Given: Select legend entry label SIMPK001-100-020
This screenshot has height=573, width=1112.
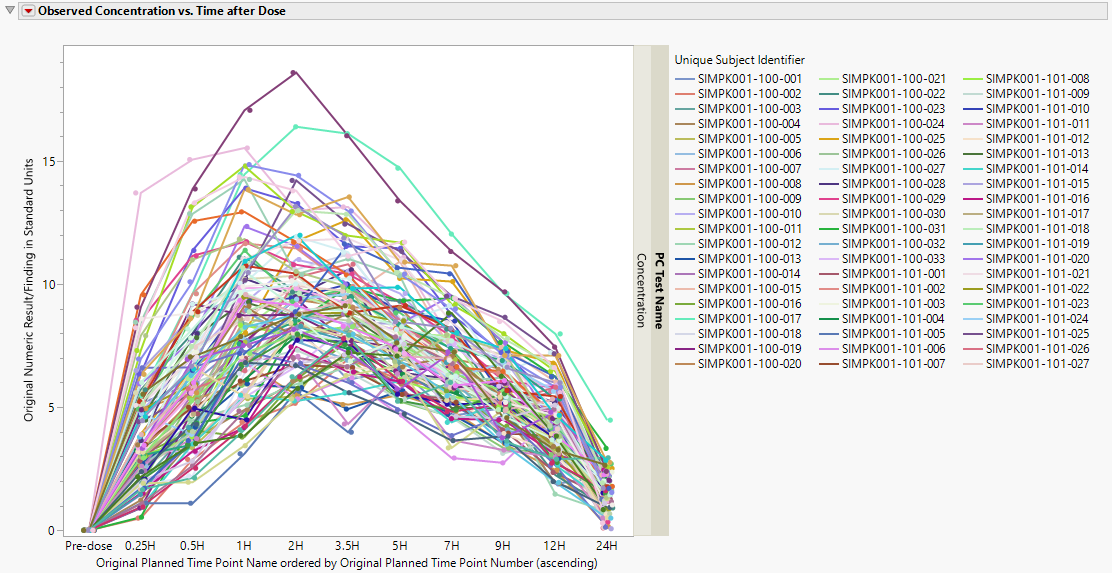Looking at the screenshot, I should pyautogui.click(x=749, y=364).
